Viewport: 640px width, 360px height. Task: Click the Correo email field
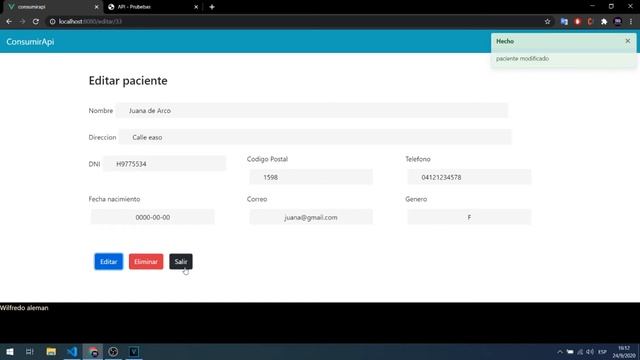pyautogui.click(x=311, y=217)
